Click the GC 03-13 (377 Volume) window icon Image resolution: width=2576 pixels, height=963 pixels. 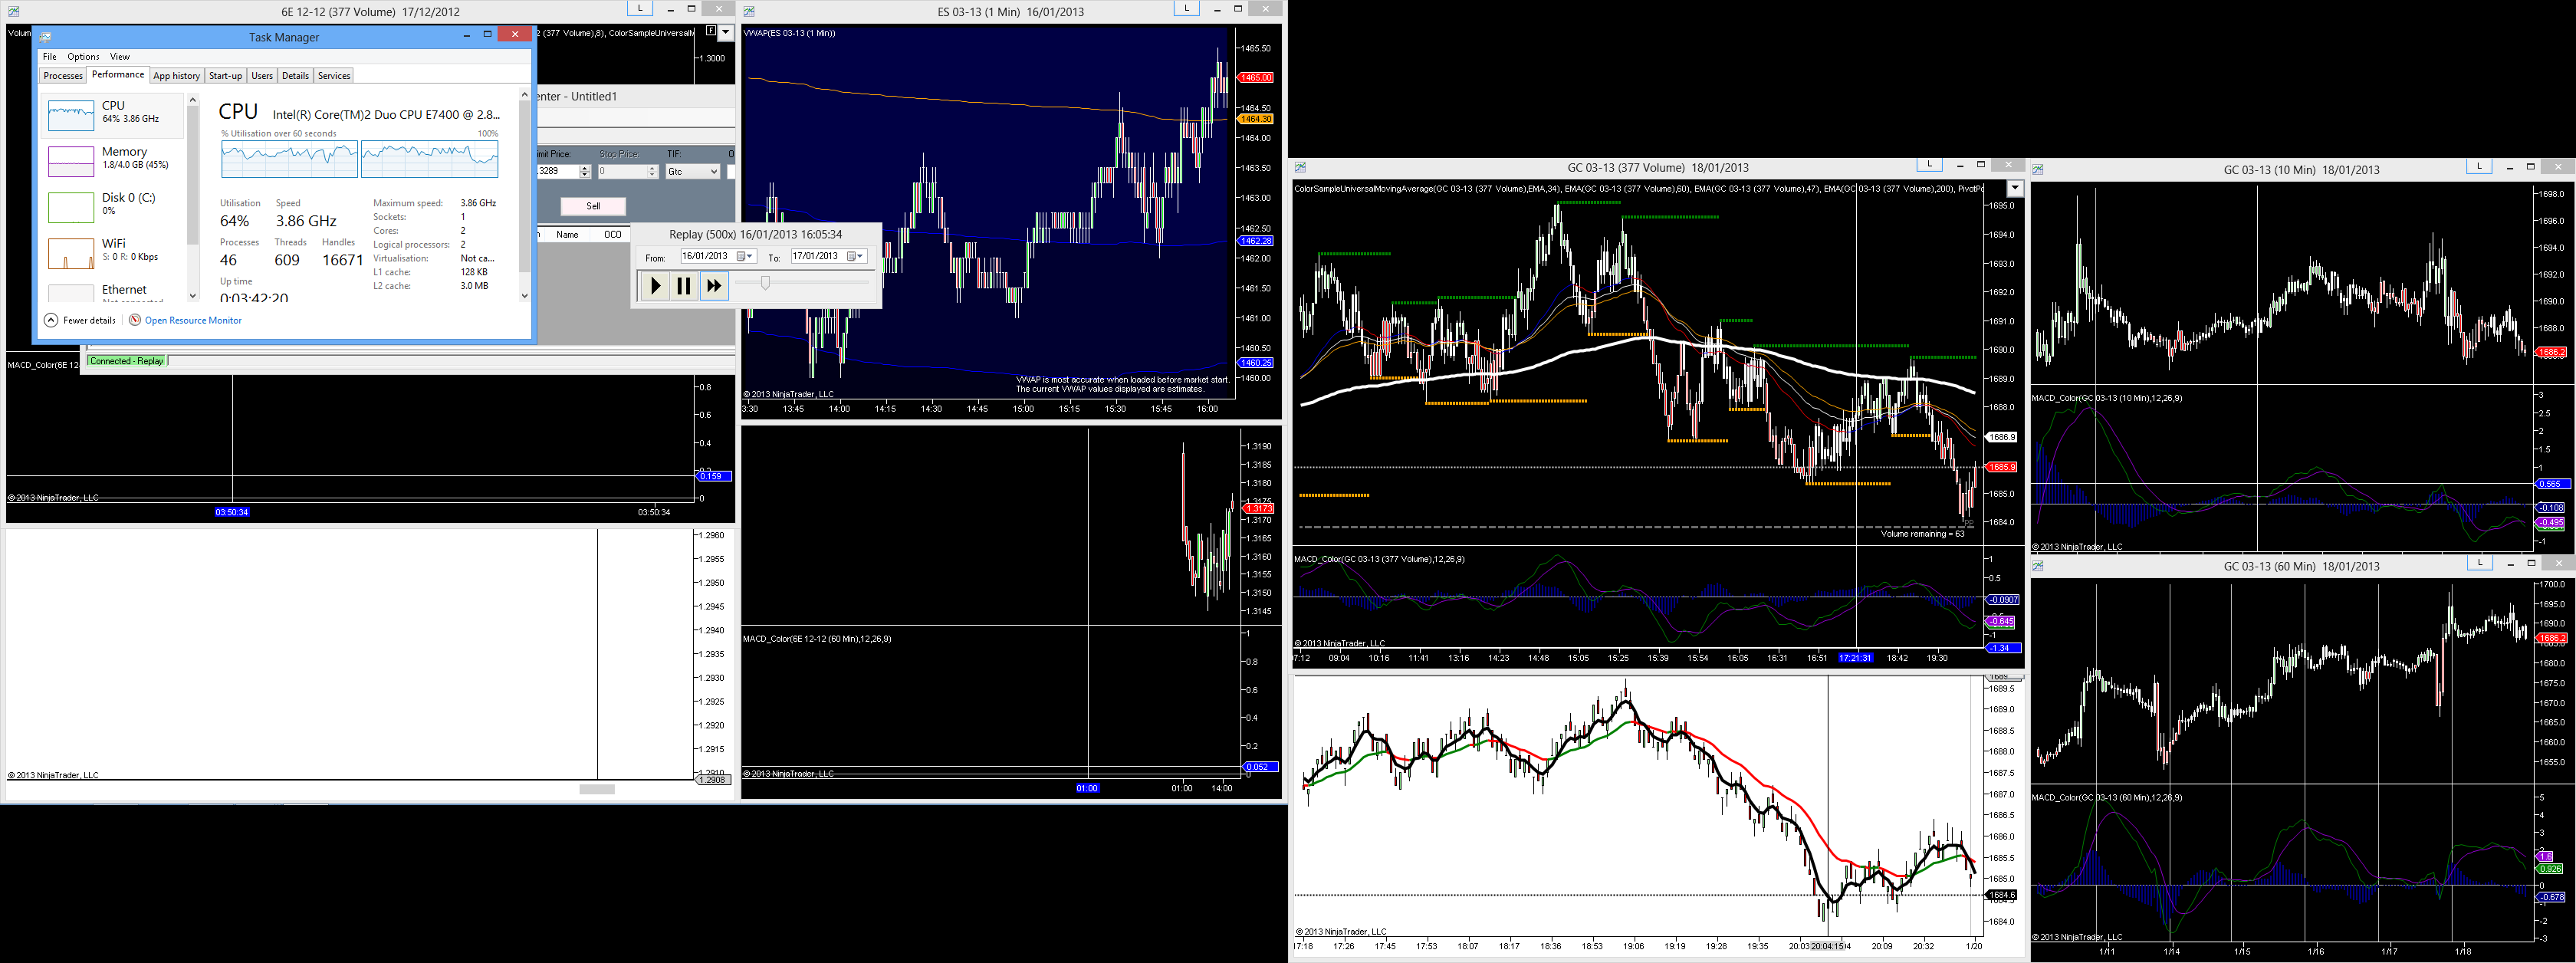click(1300, 167)
